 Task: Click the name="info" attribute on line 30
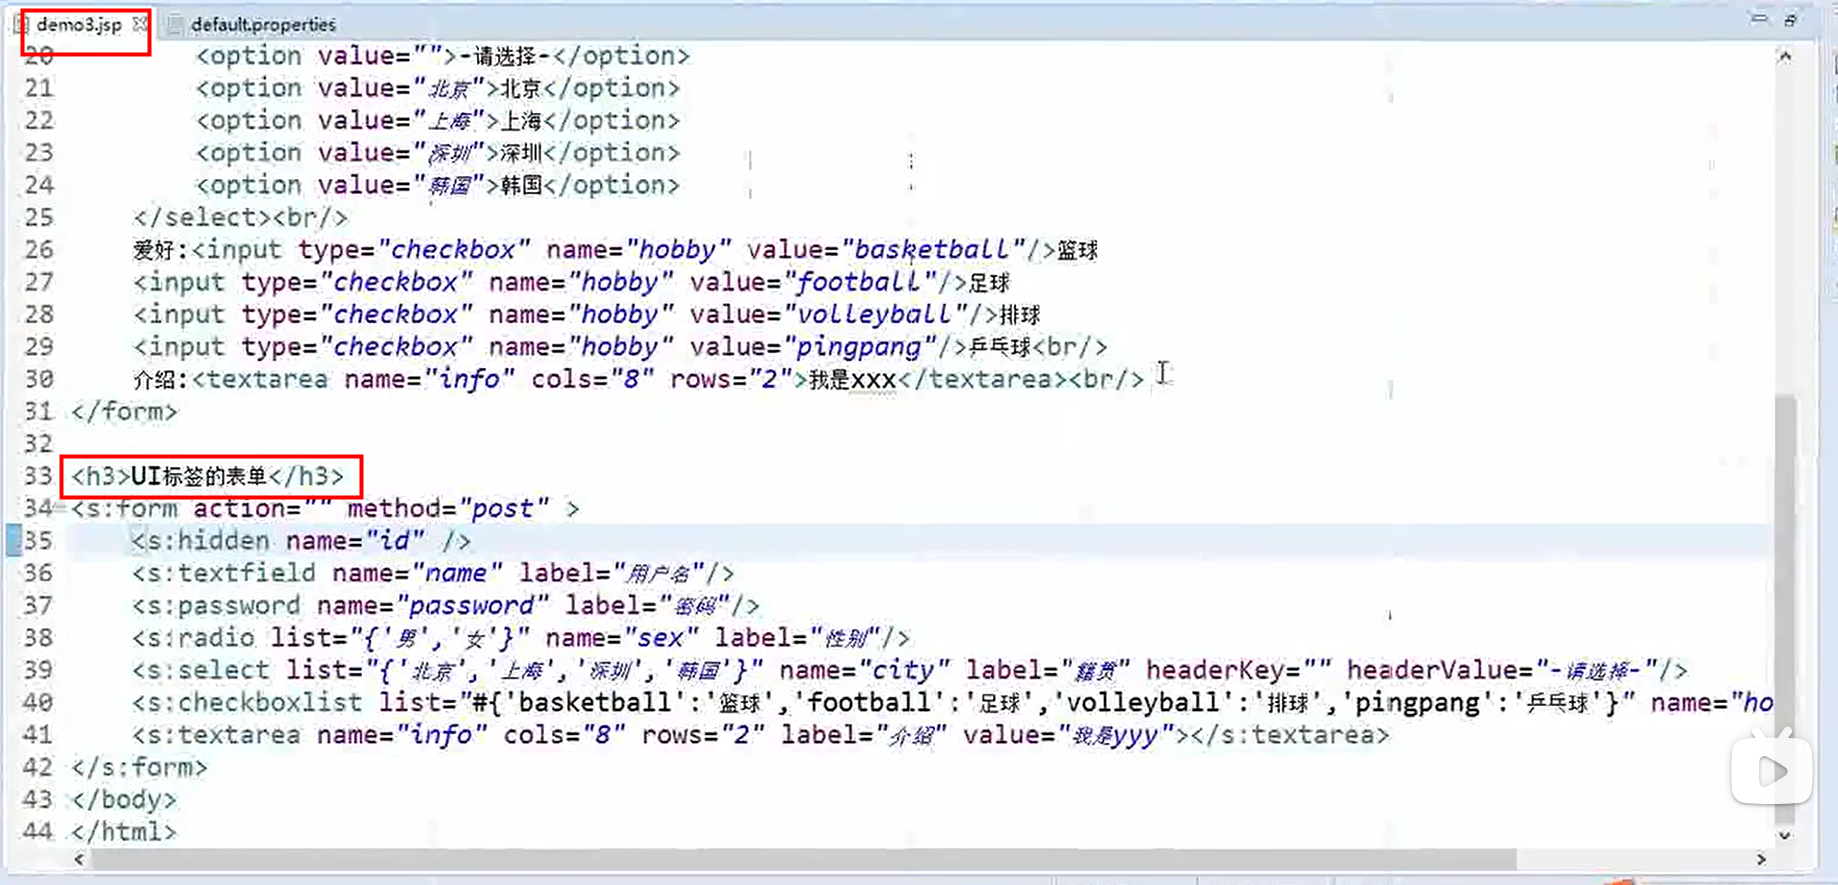[430, 380]
